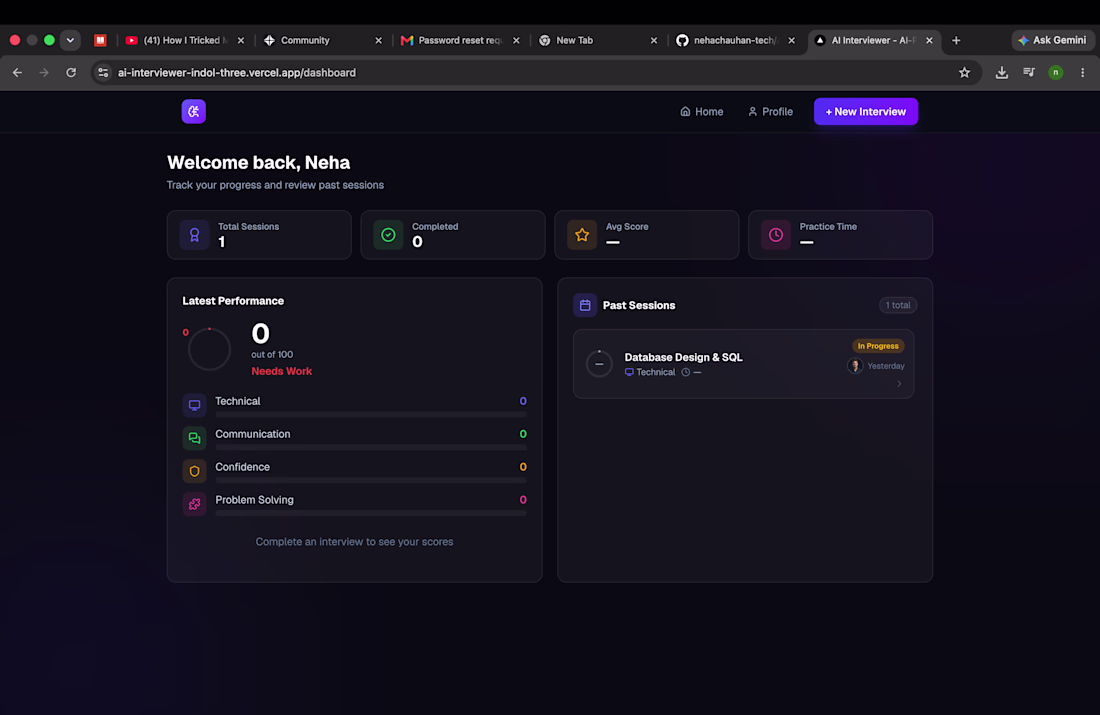Switch to the nehachauhan-tech GitHub tab

coord(735,41)
